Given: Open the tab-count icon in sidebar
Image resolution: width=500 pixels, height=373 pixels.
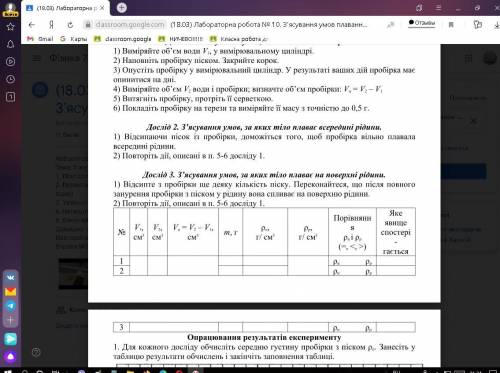Looking at the screenshot, I should (10, 97).
